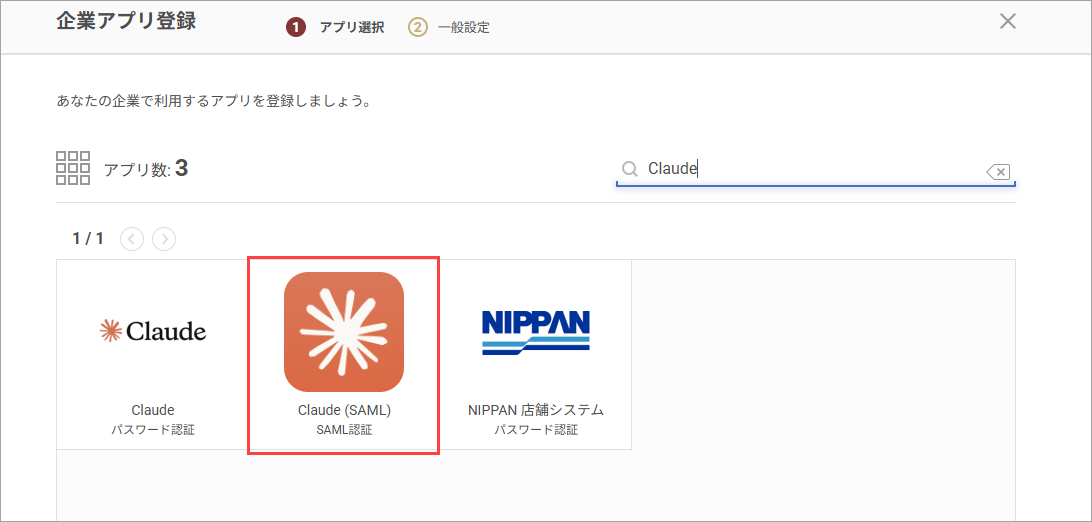The width and height of the screenshot is (1092, 522).
Task: Choose the Claude (SAML) app tile
Action: 344,354
